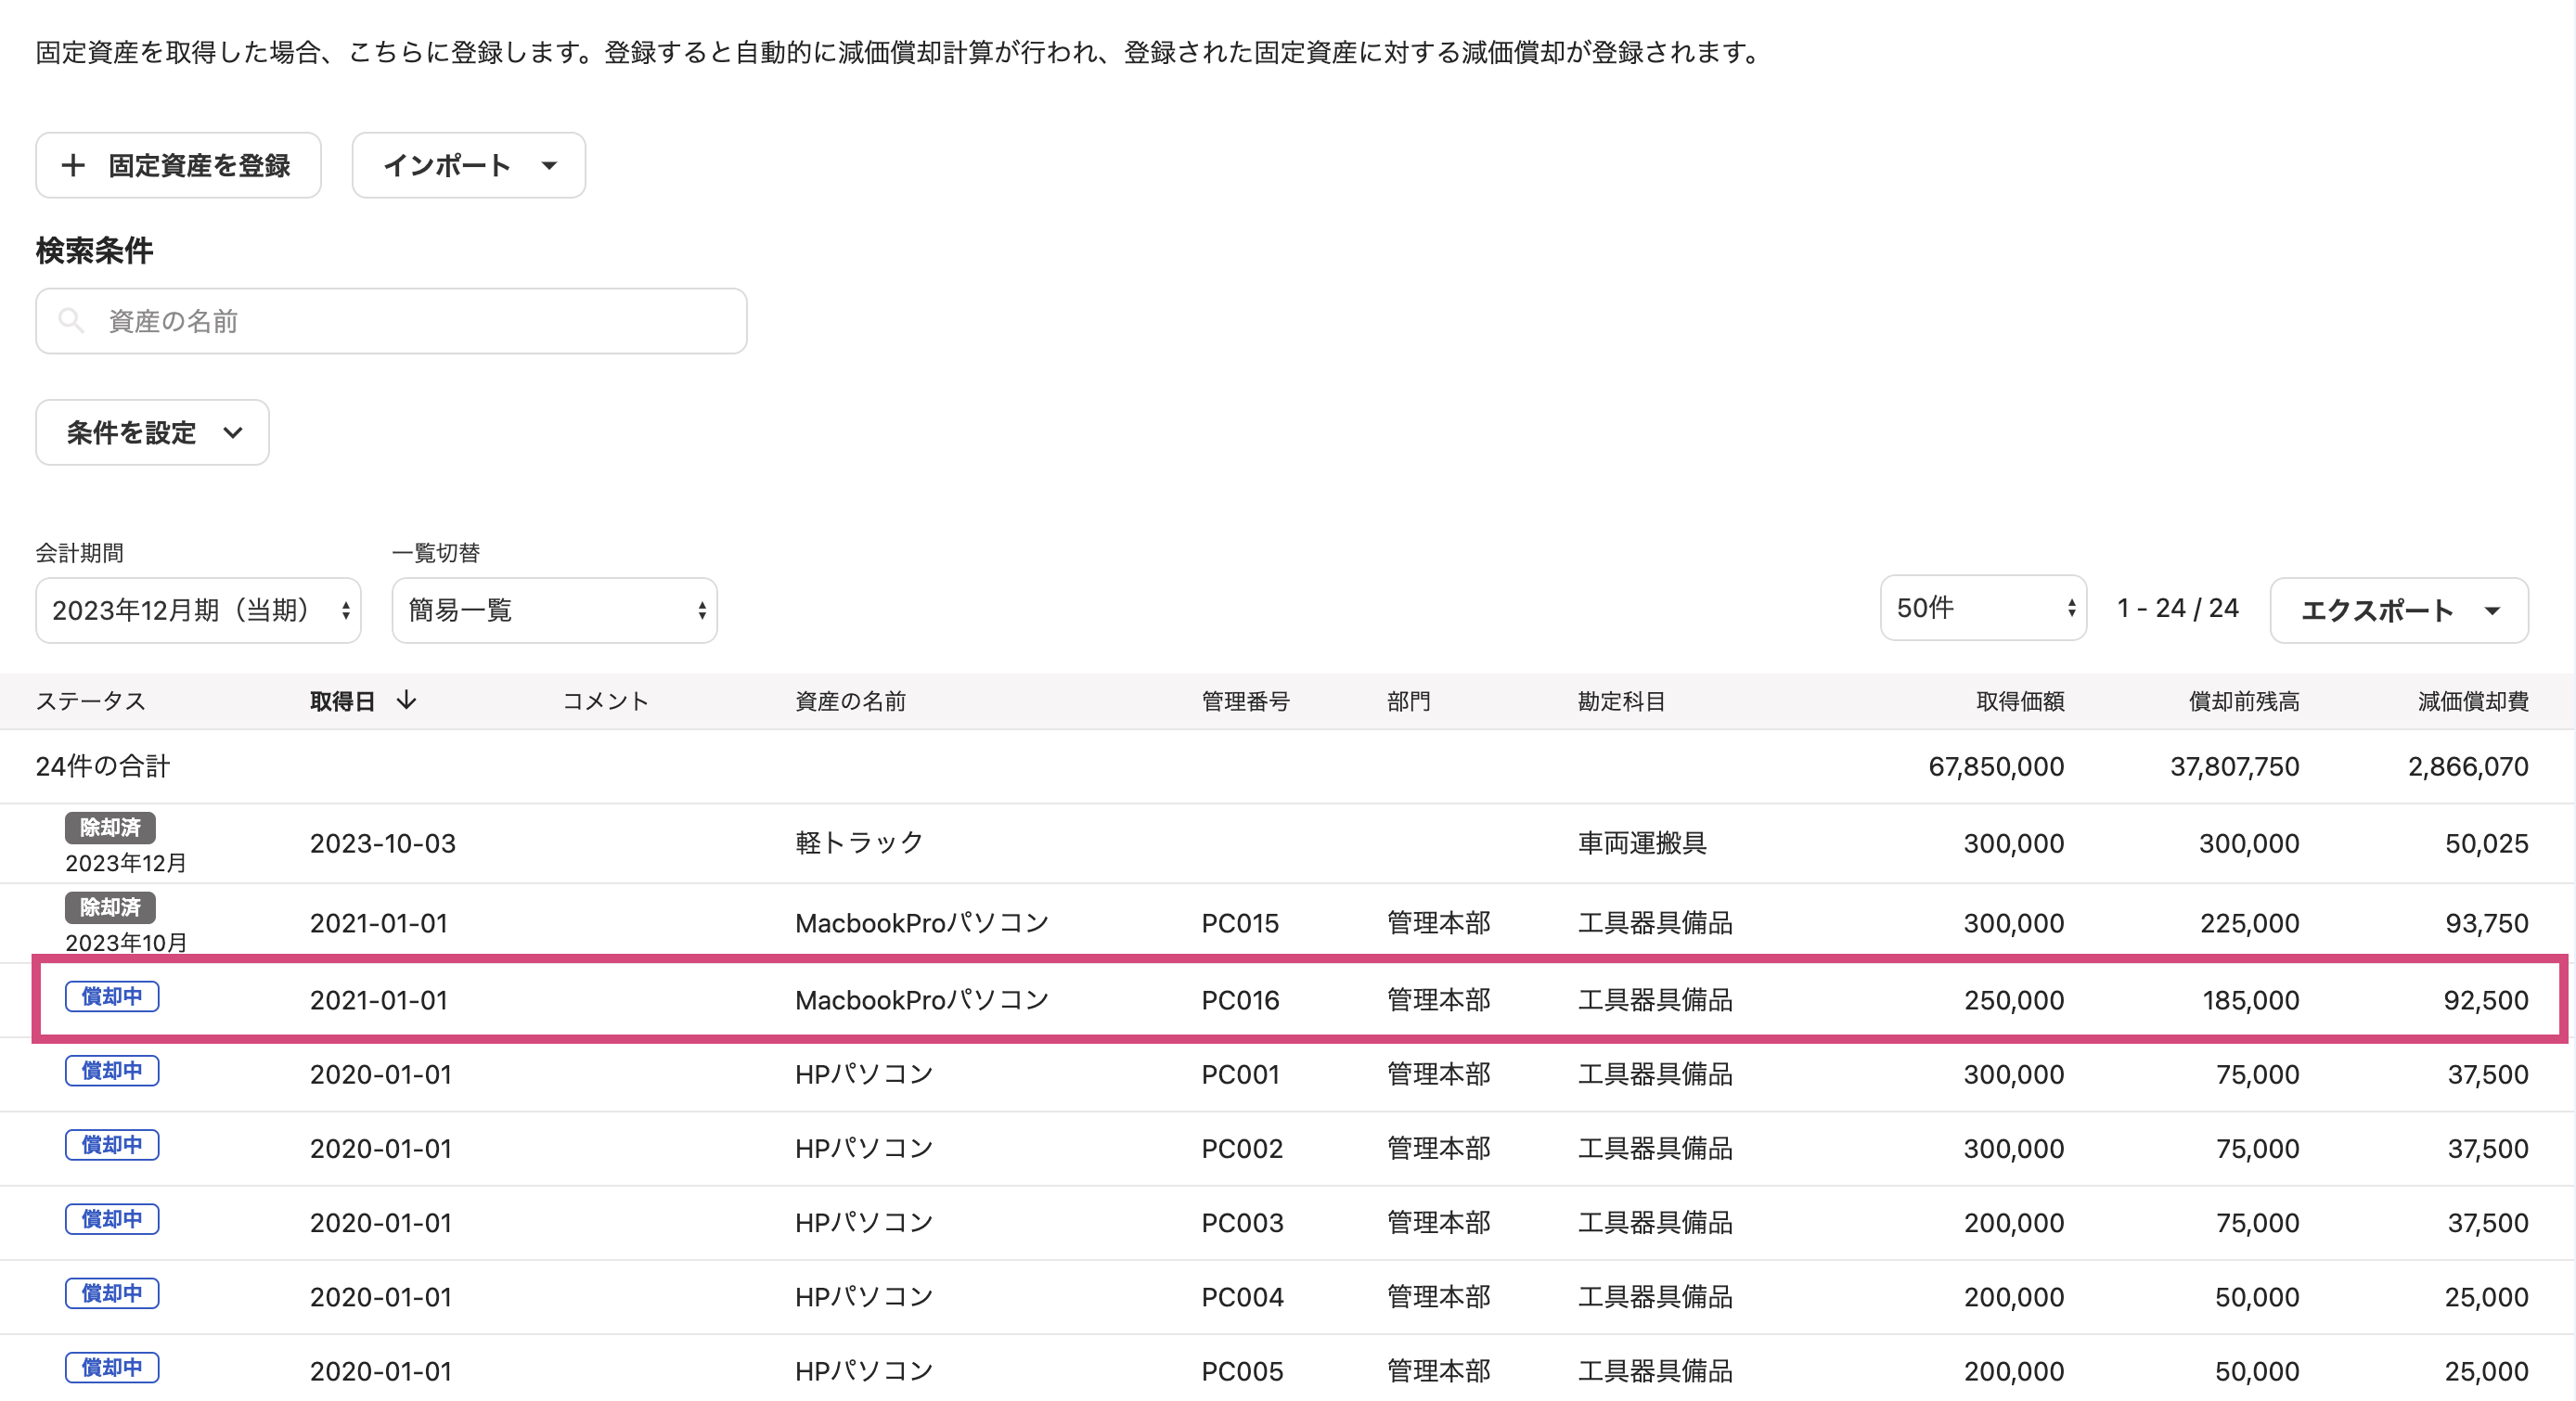
Task: Click the 50,025 depreciation value
Action: tap(2486, 842)
